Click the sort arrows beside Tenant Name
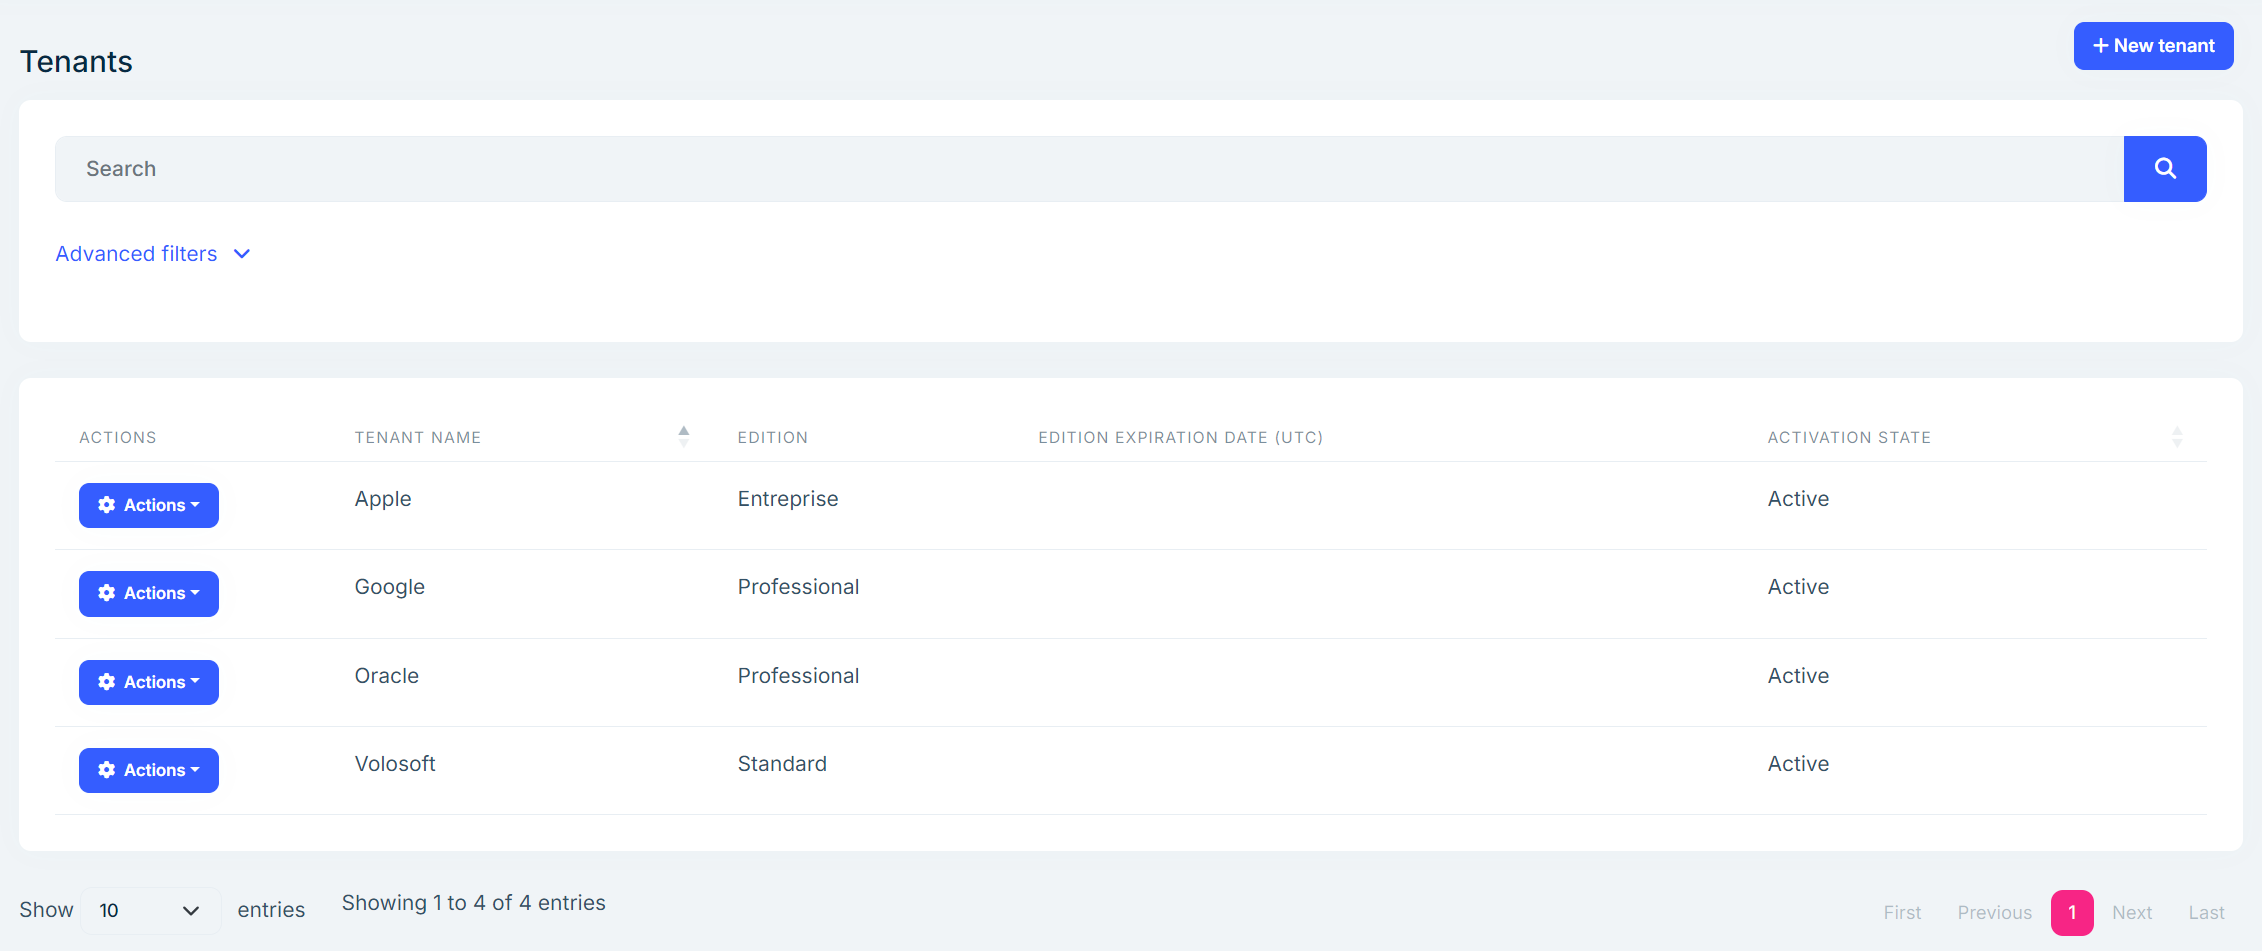 [683, 436]
